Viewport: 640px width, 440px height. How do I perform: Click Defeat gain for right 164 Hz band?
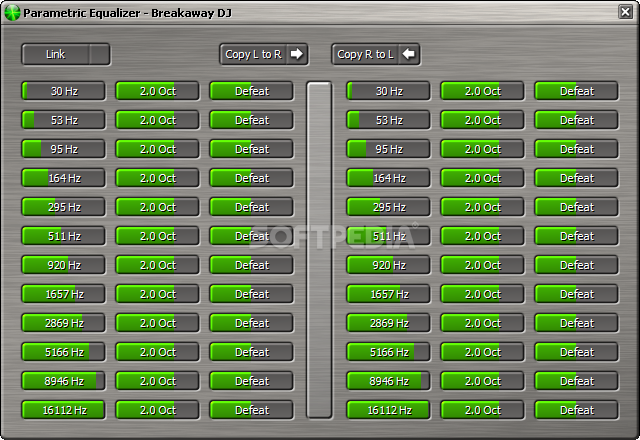576,178
